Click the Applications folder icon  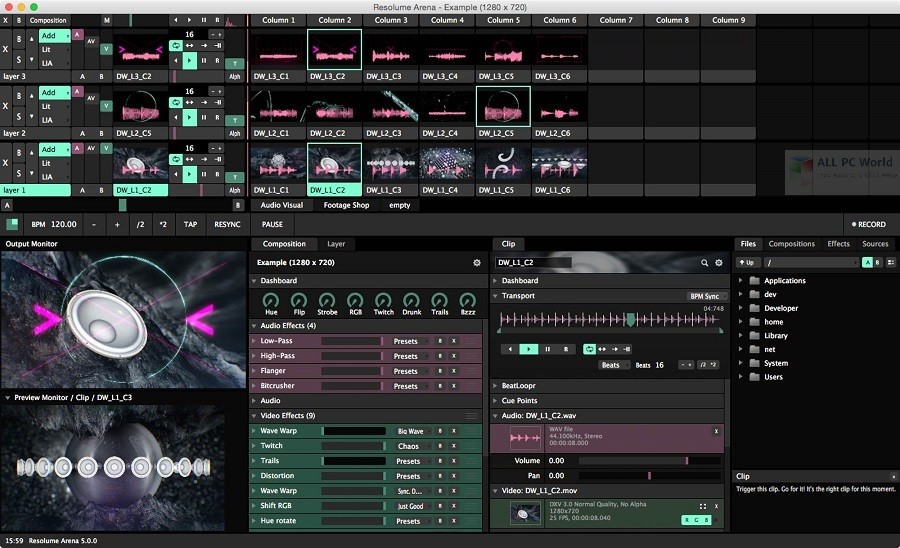click(755, 281)
